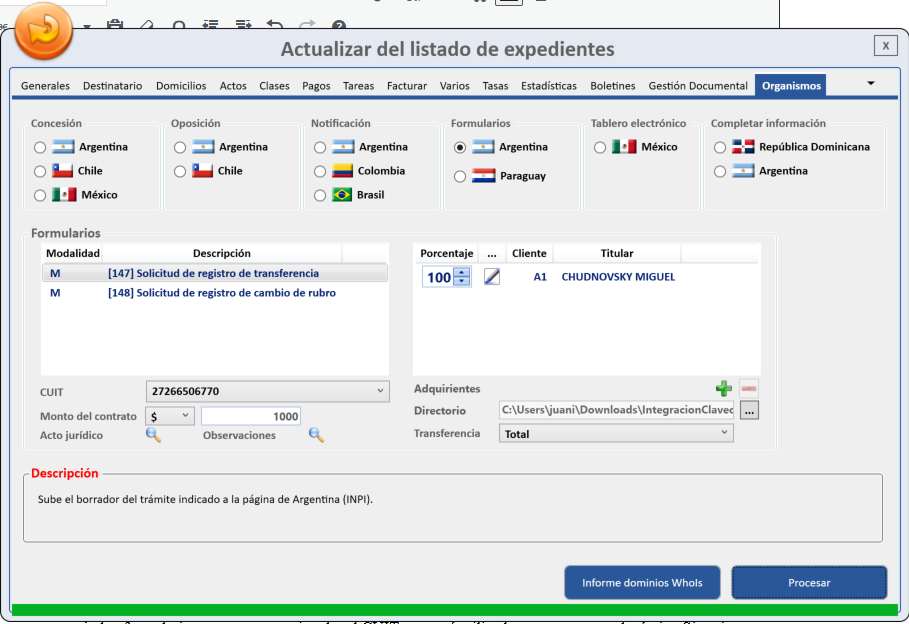Expand the CUIT dropdown
The height and width of the screenshot is (624, 909).
[x=381, y=391]
